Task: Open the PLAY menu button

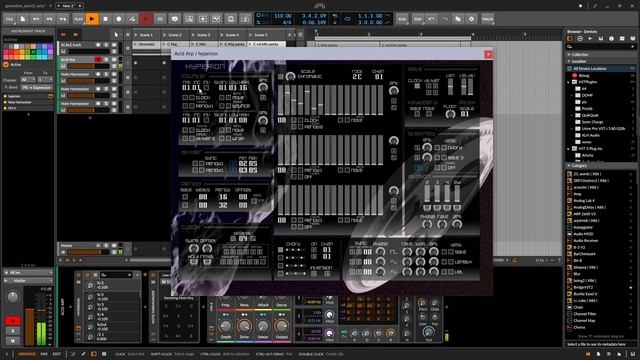Action: click(78, 19)
